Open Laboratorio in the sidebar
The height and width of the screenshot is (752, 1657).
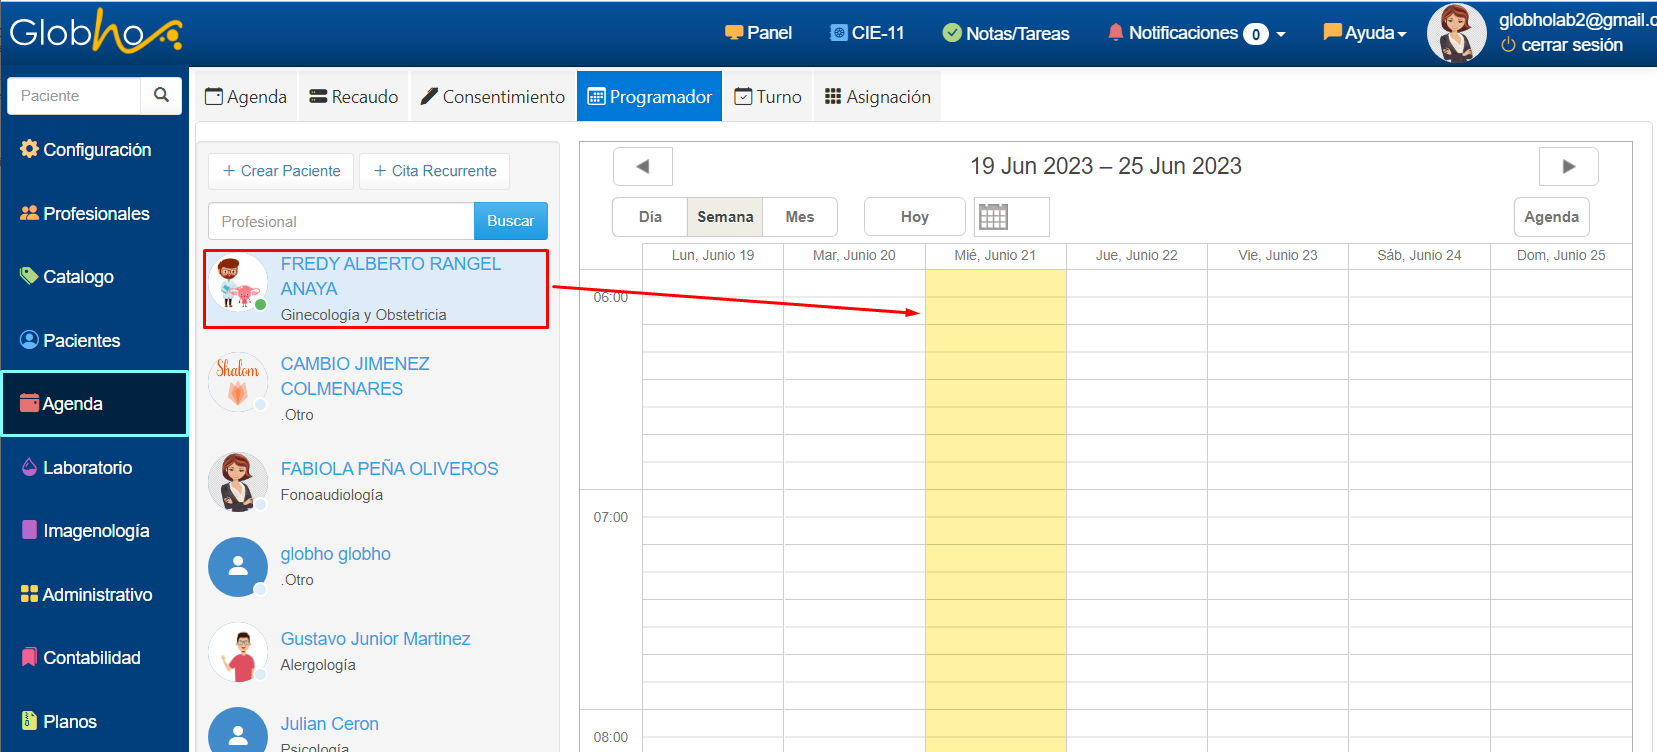(x=87, y=467)
